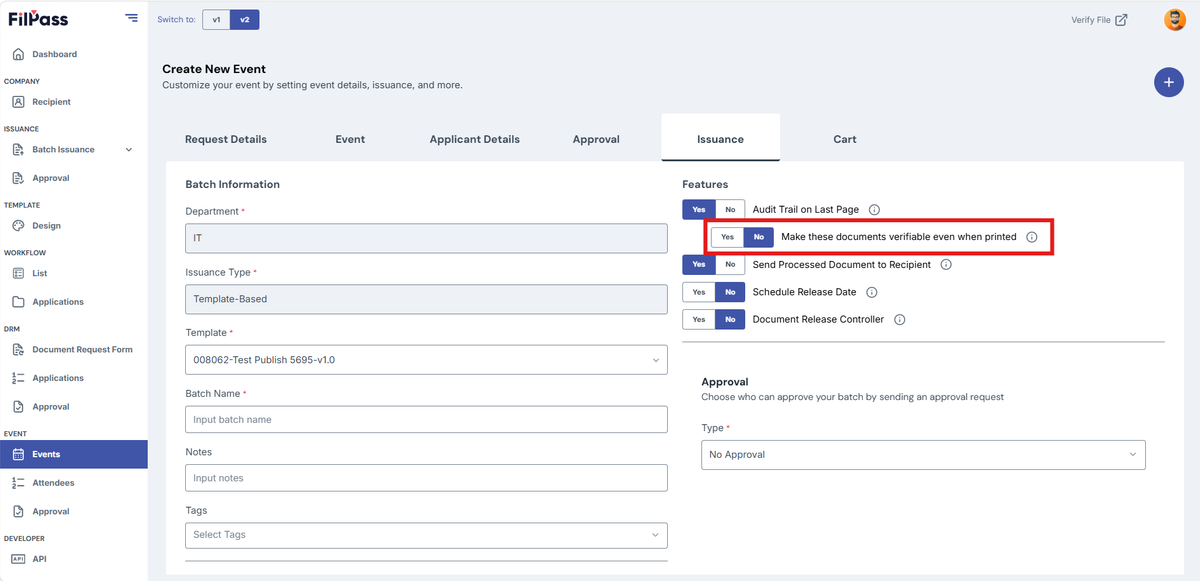This screenshot has height=581, width=1200.
Task: Click Approval icon under Issuance
Action: pyautogui.click(x=18, y=178)
